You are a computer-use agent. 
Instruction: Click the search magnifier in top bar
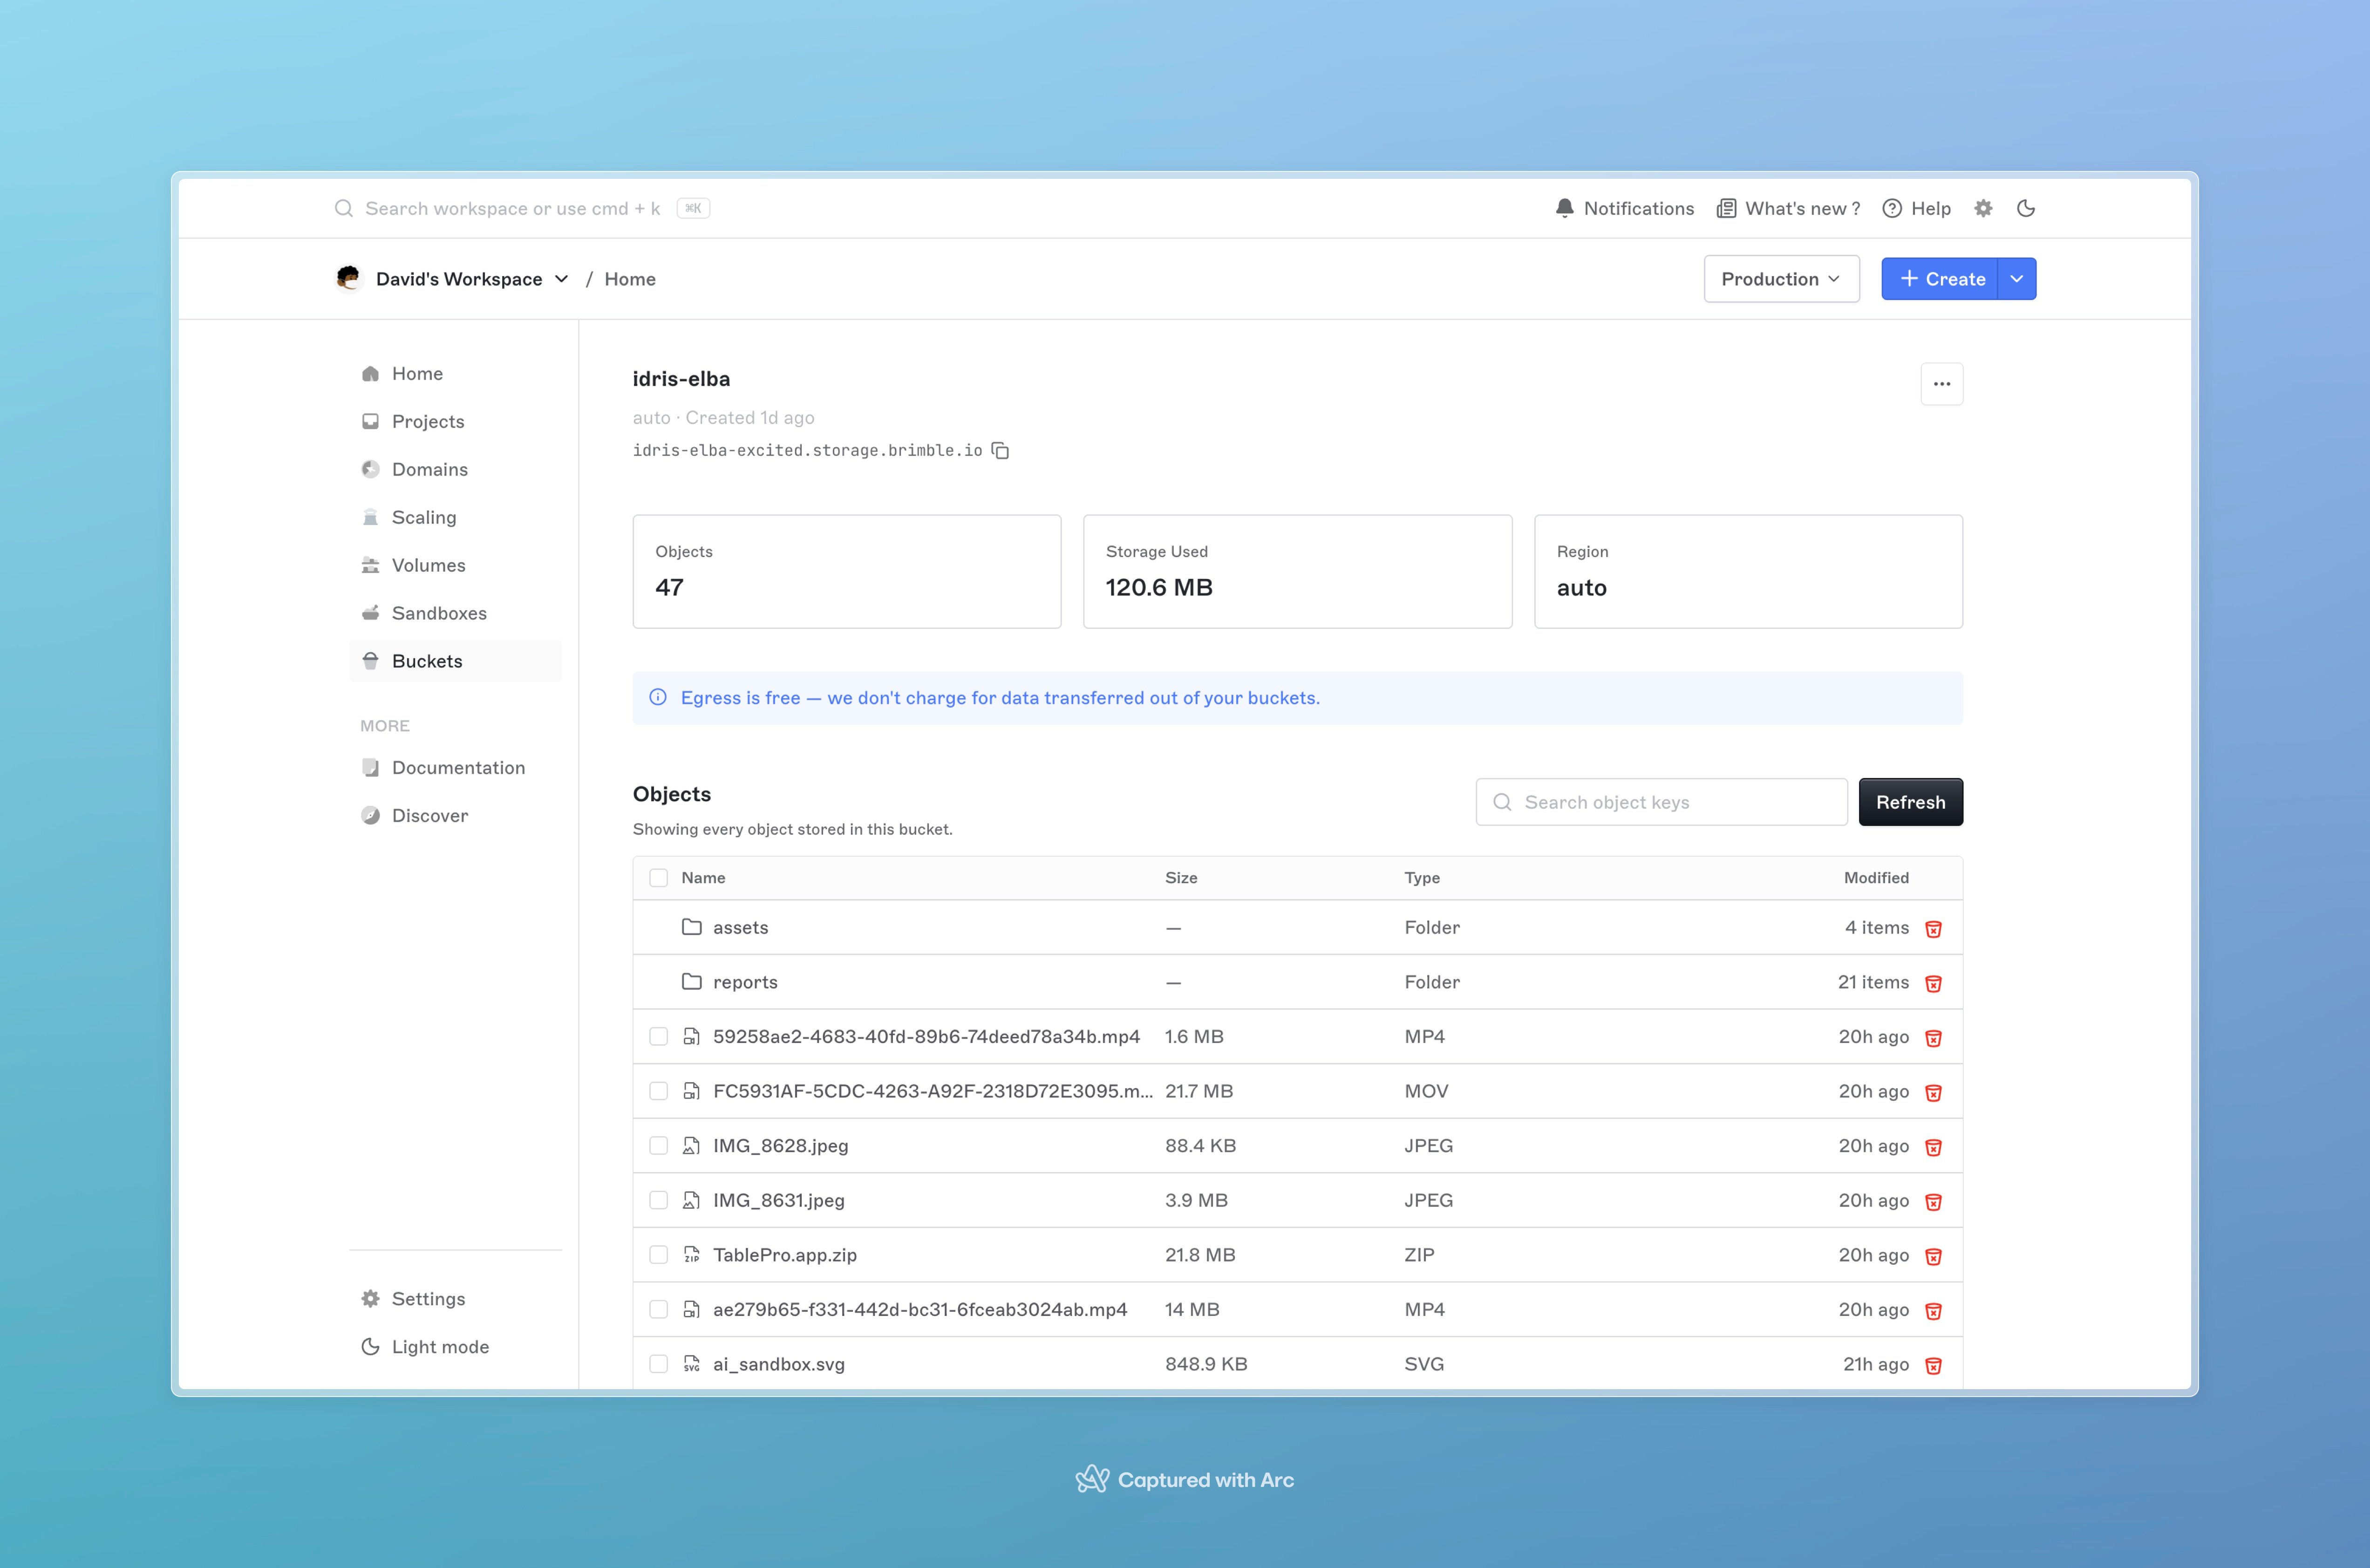344,208
